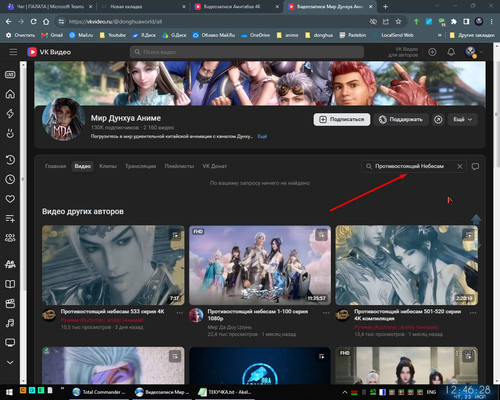The height and width of the screenshot is (400, 500).
Task: Open the open-book sidebar icon
Action: point(10,284)
